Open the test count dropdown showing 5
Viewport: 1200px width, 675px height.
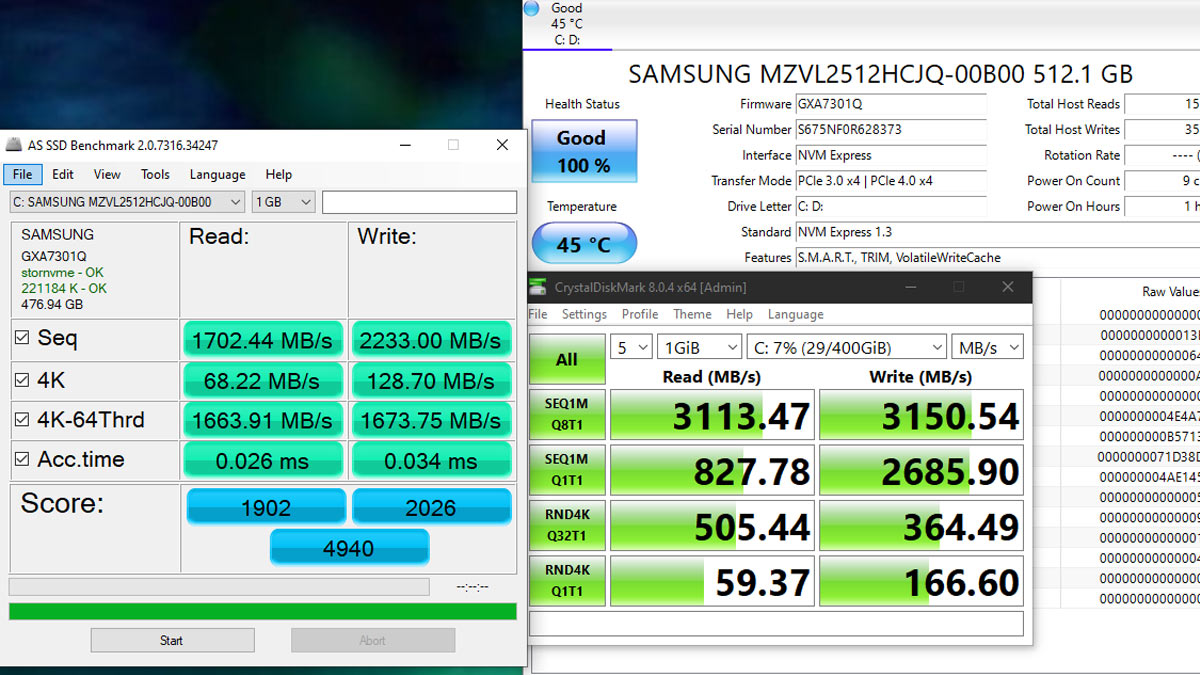(631, 348)
